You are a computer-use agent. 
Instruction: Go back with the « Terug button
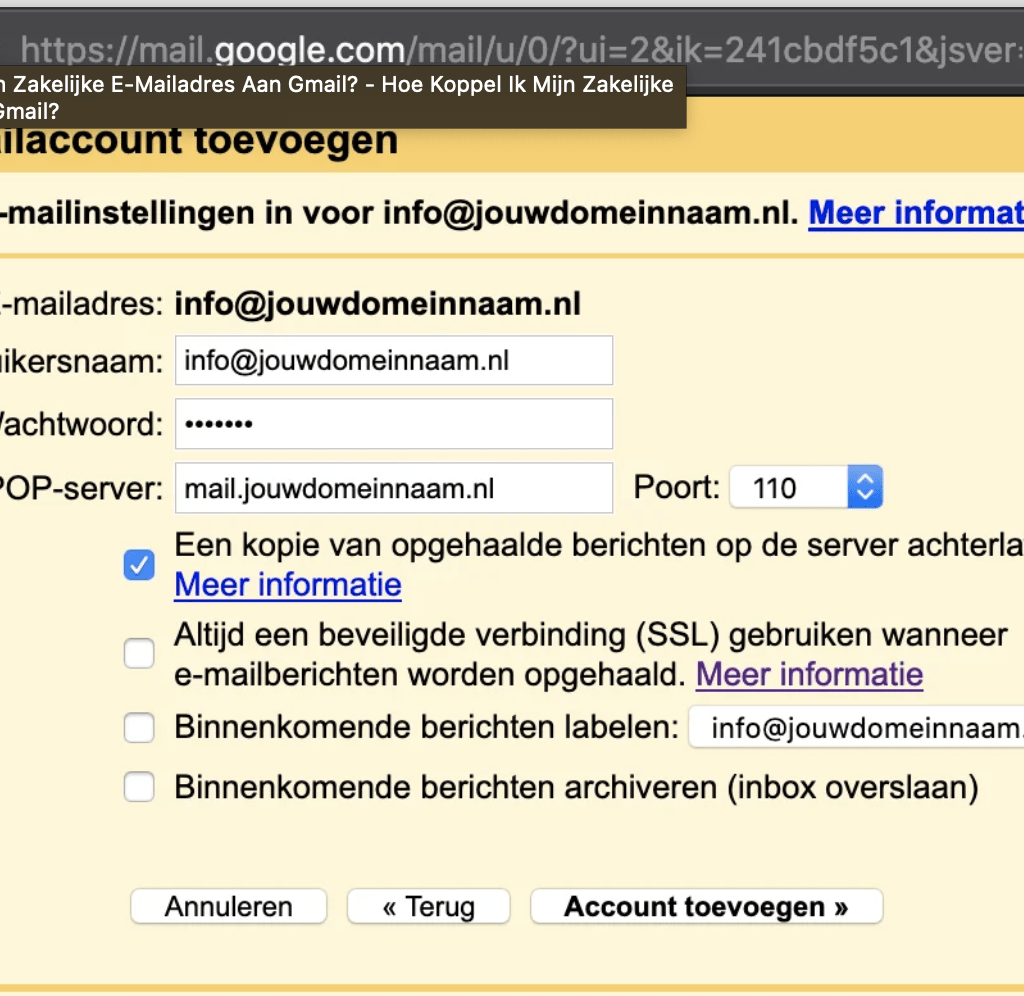[x=428, y=907]
